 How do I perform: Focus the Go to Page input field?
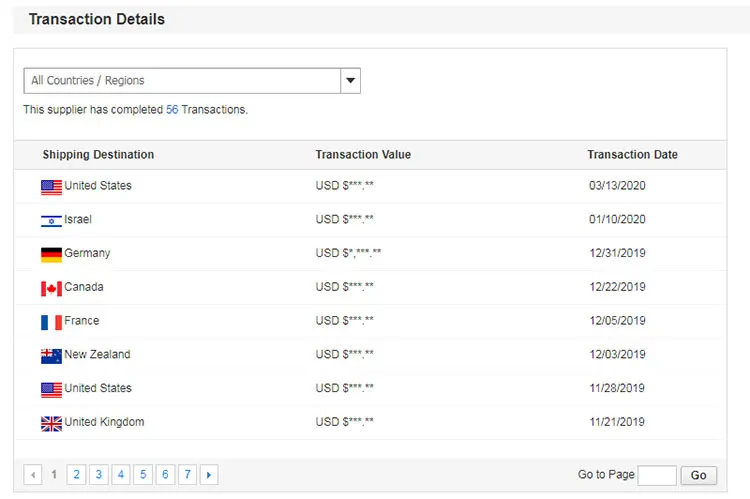[x=657, y=475]
